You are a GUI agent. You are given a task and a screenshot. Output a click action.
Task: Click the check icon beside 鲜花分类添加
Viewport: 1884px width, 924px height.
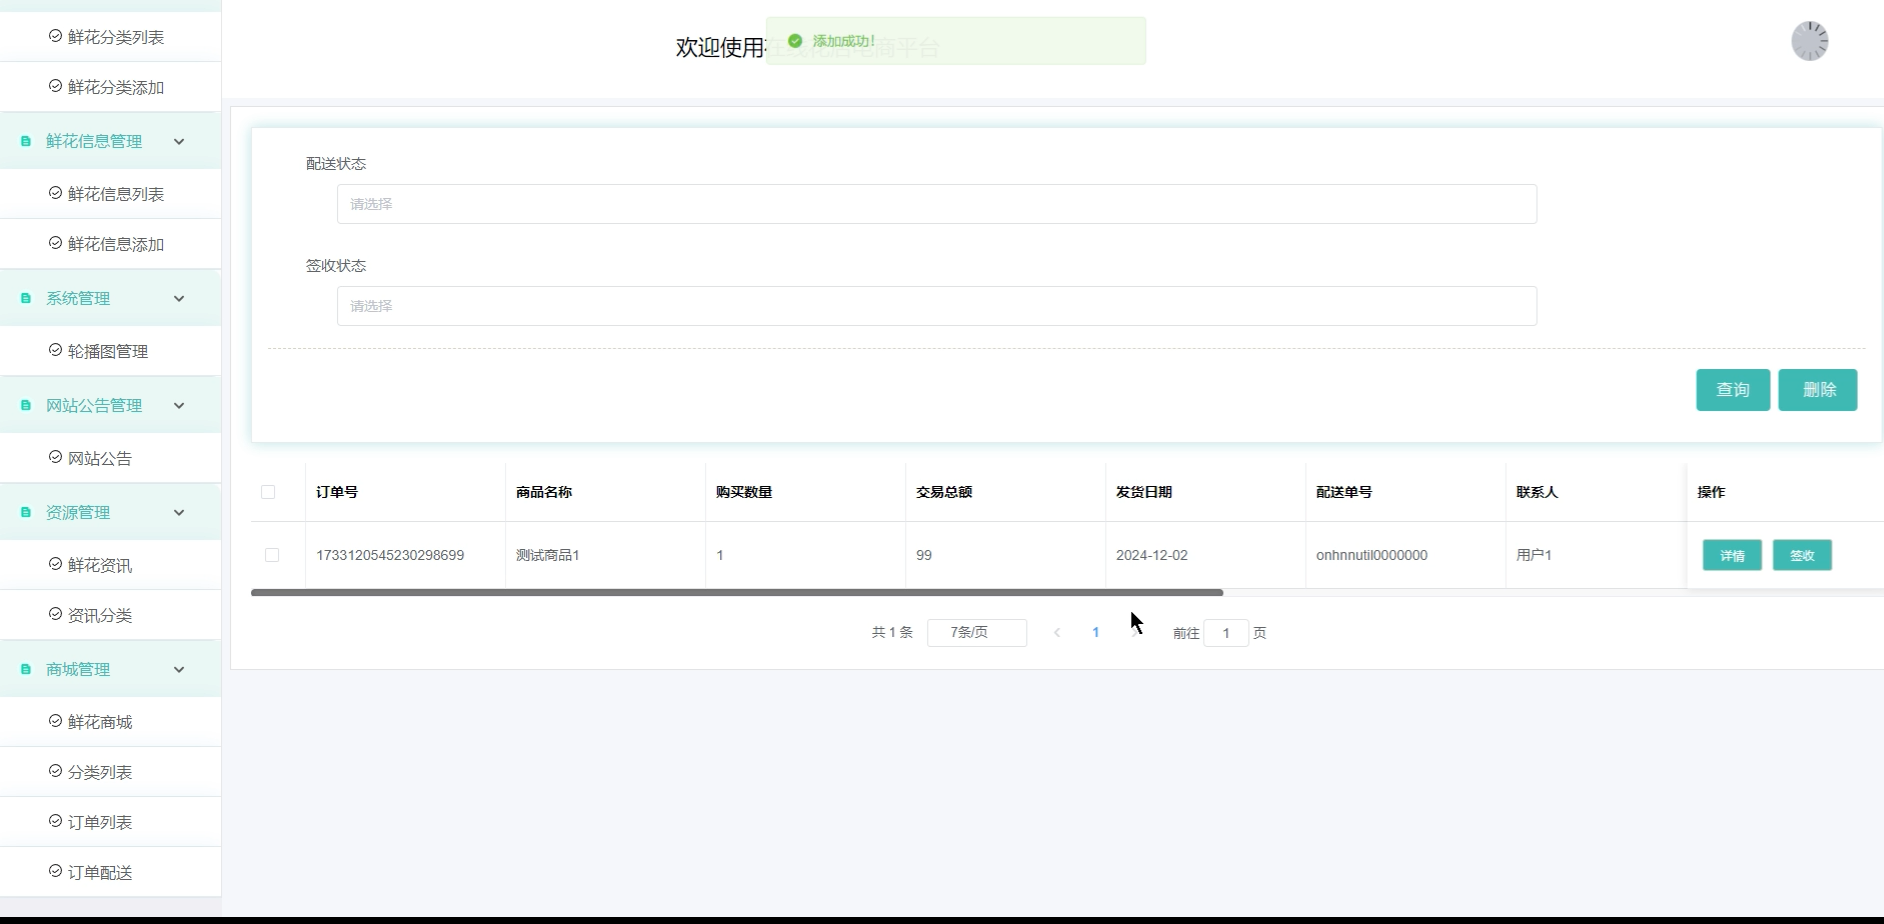(x=55, y=86)
